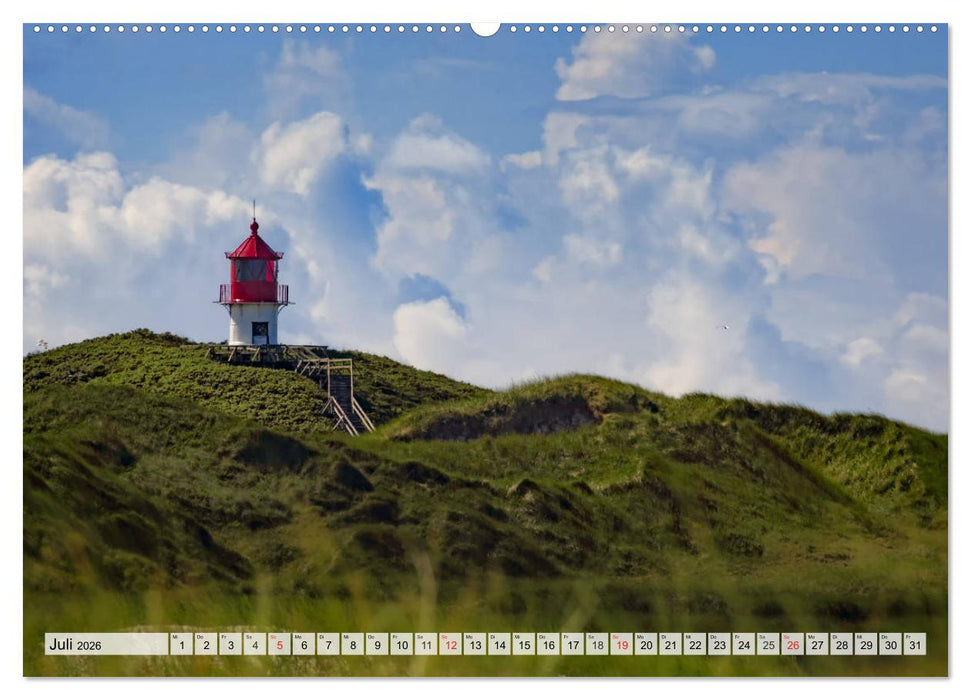Click the Juli 2026 month label

[76, 645]
